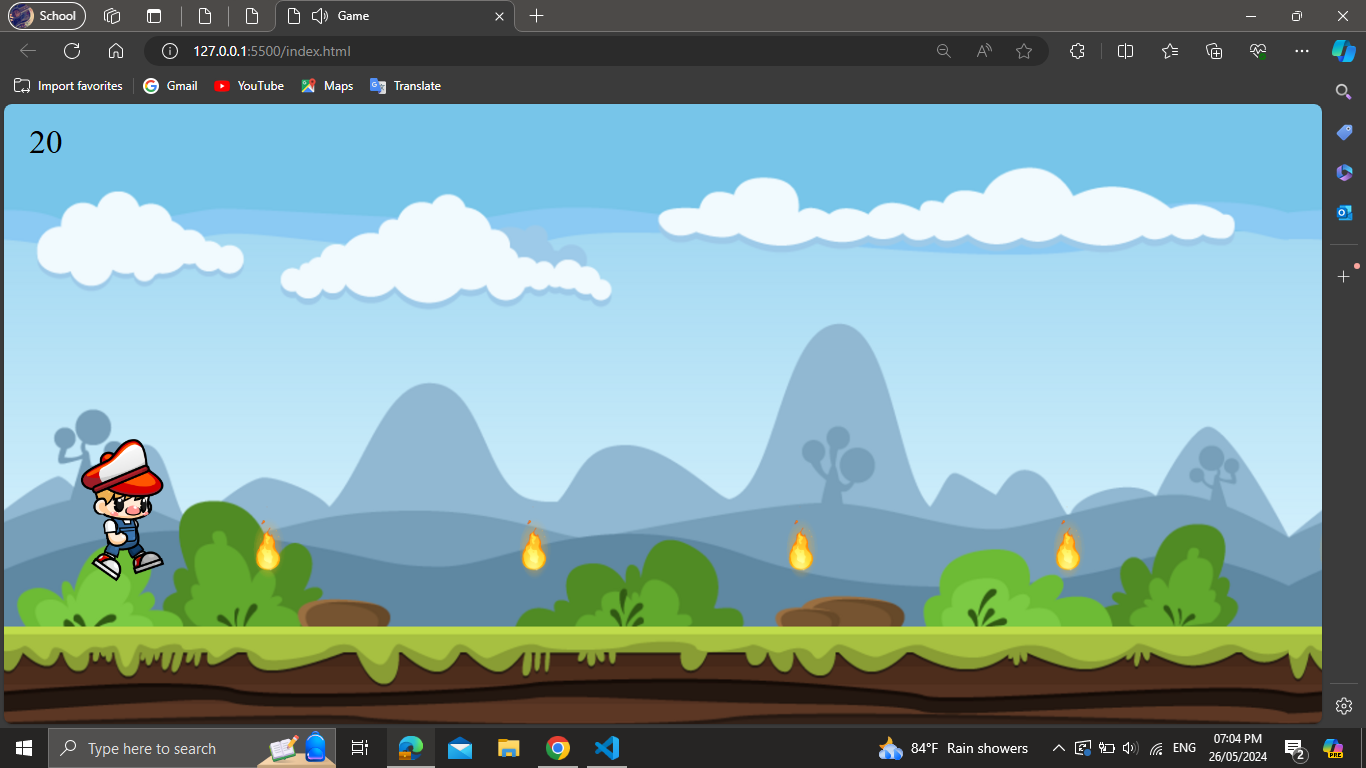1366x768 pixels.
Task: Open File Explorer taskbar icon
Action: click(509, 748)
